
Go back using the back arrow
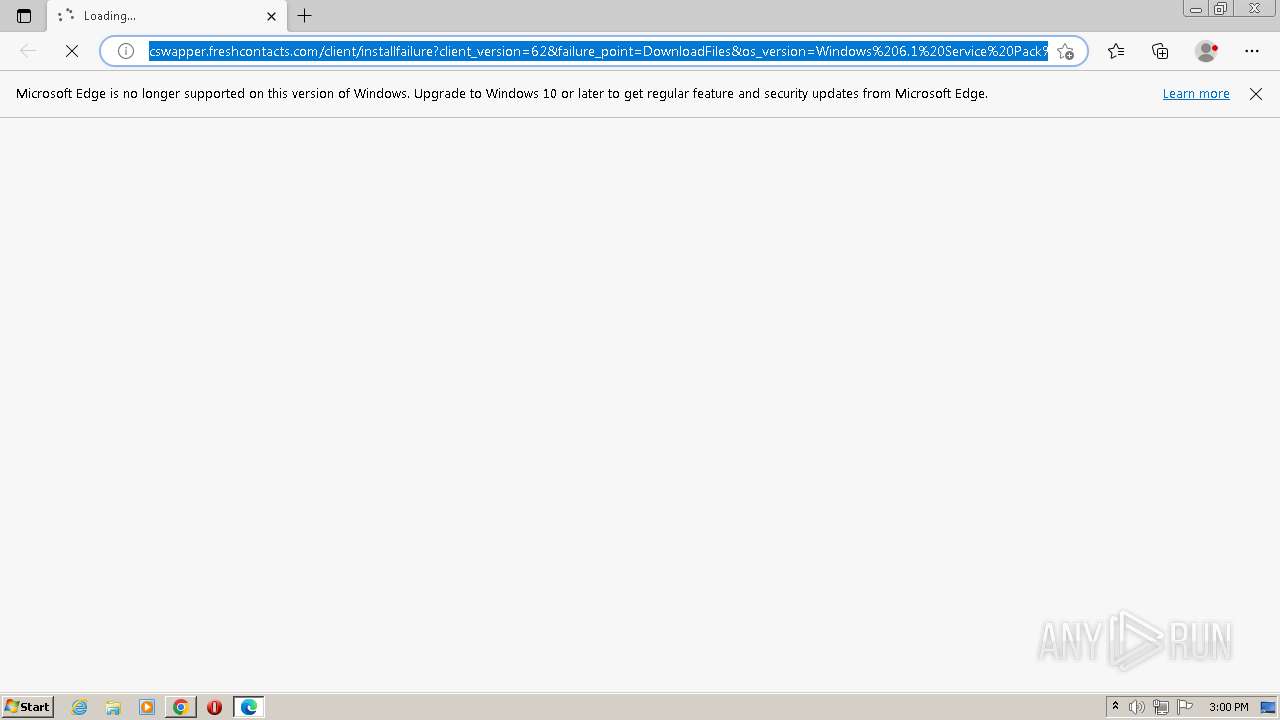point(28,51)
